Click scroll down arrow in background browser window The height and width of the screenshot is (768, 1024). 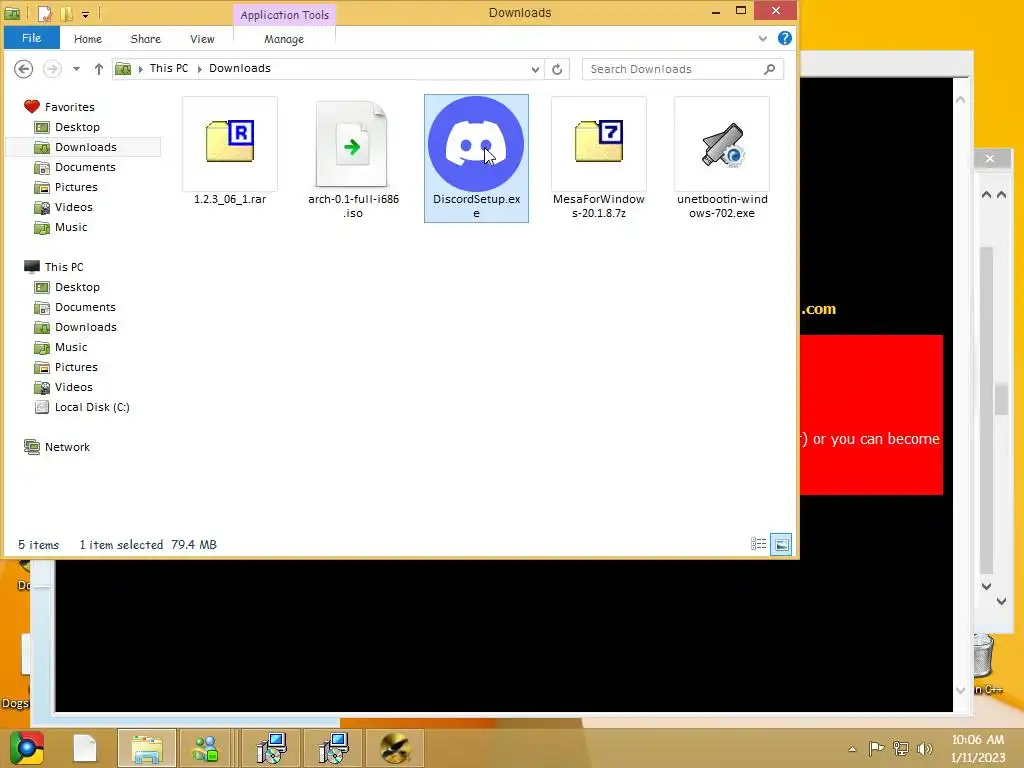[960, 690]
